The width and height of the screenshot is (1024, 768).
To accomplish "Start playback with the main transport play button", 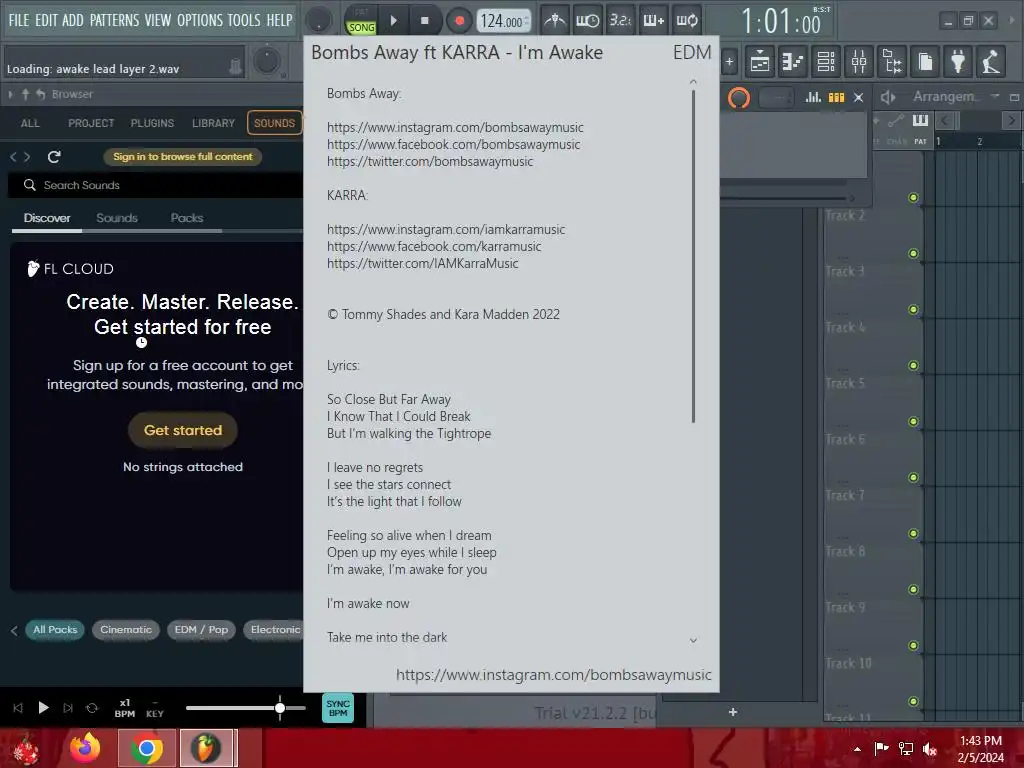I will (x=393, y=21).
